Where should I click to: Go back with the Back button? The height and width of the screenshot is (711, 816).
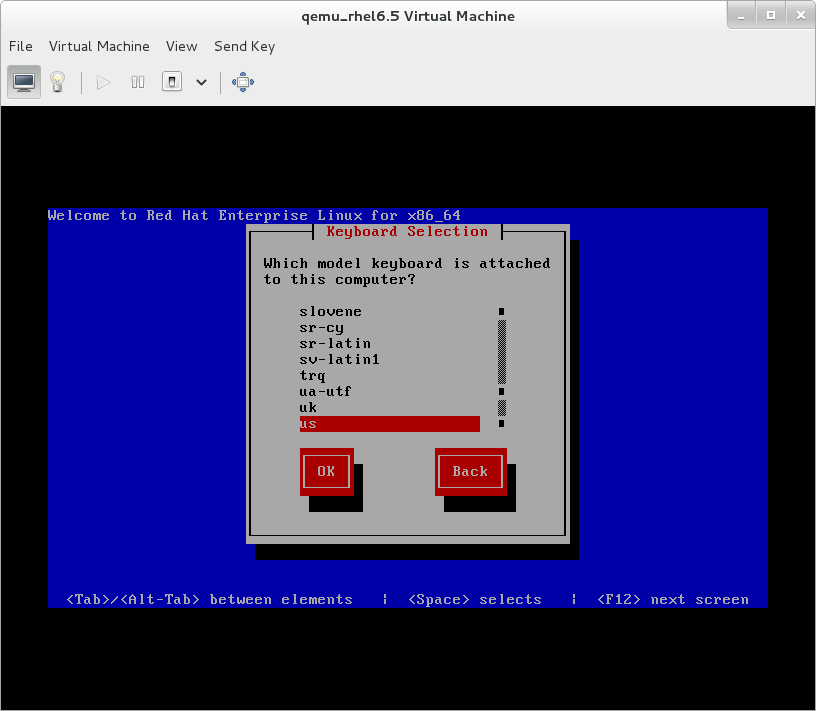[470, 472]
